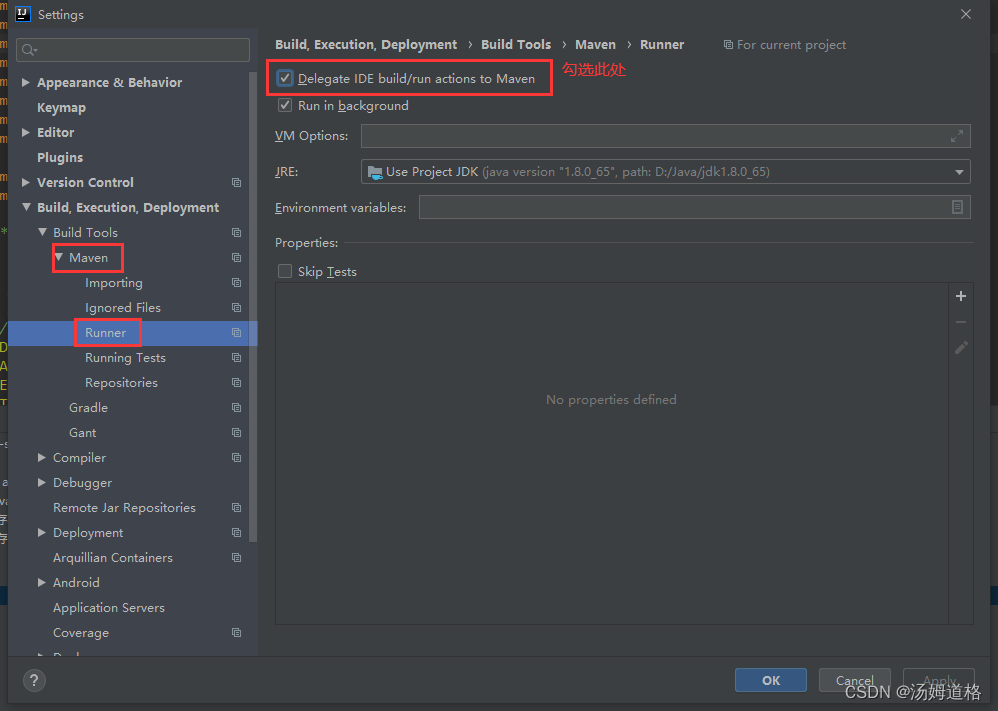998x711 pixels.
Task: Click the settings search field
Action: pyautogui.click(x=133, y=50)
